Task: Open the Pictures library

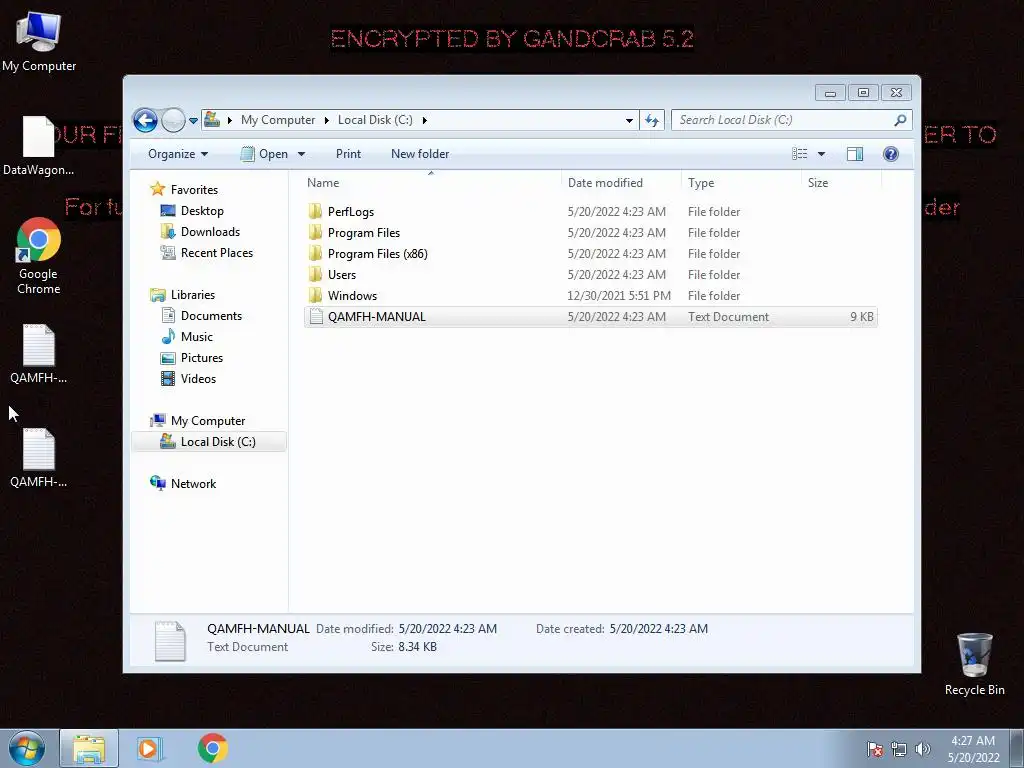Action: (202, 358)
